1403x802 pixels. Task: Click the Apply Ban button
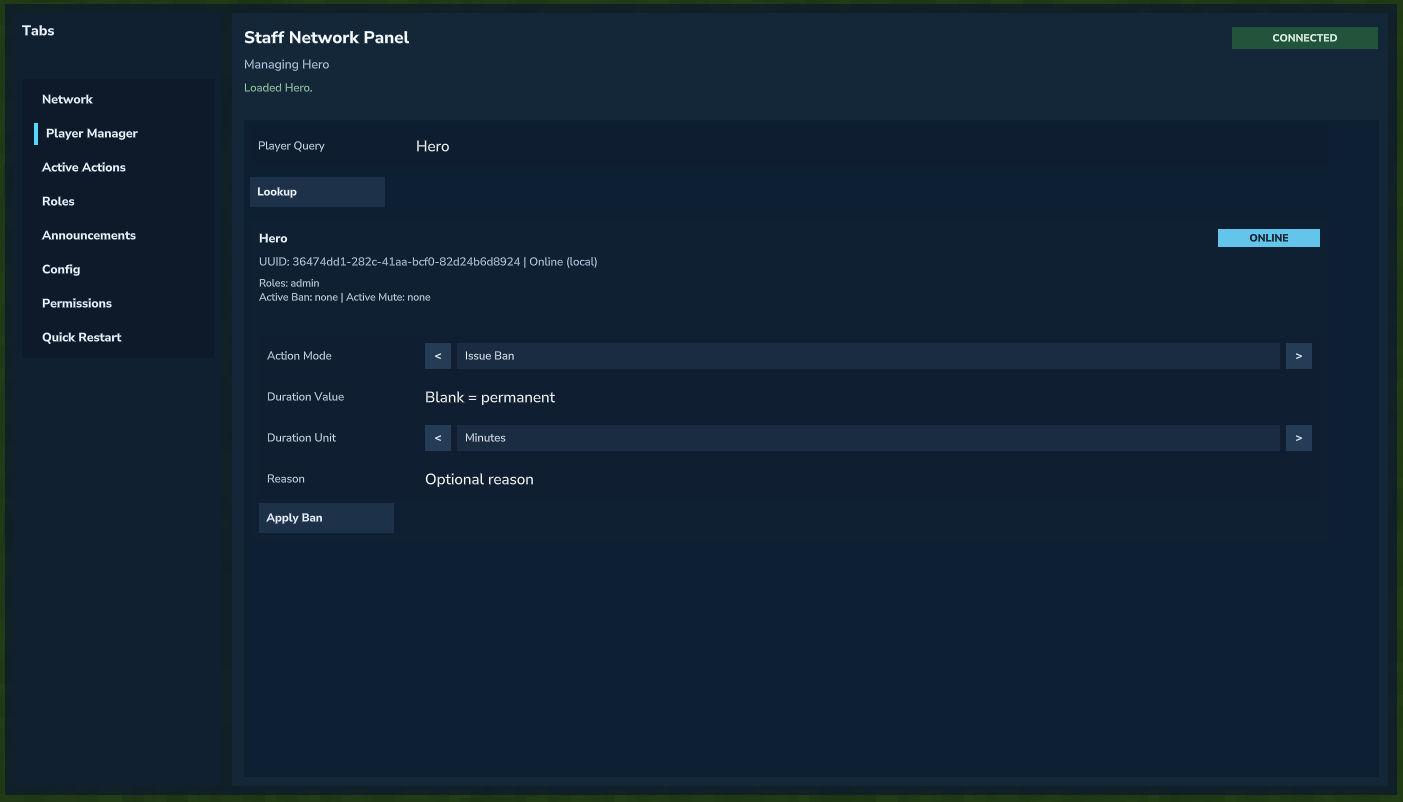[x=326, y=518]
